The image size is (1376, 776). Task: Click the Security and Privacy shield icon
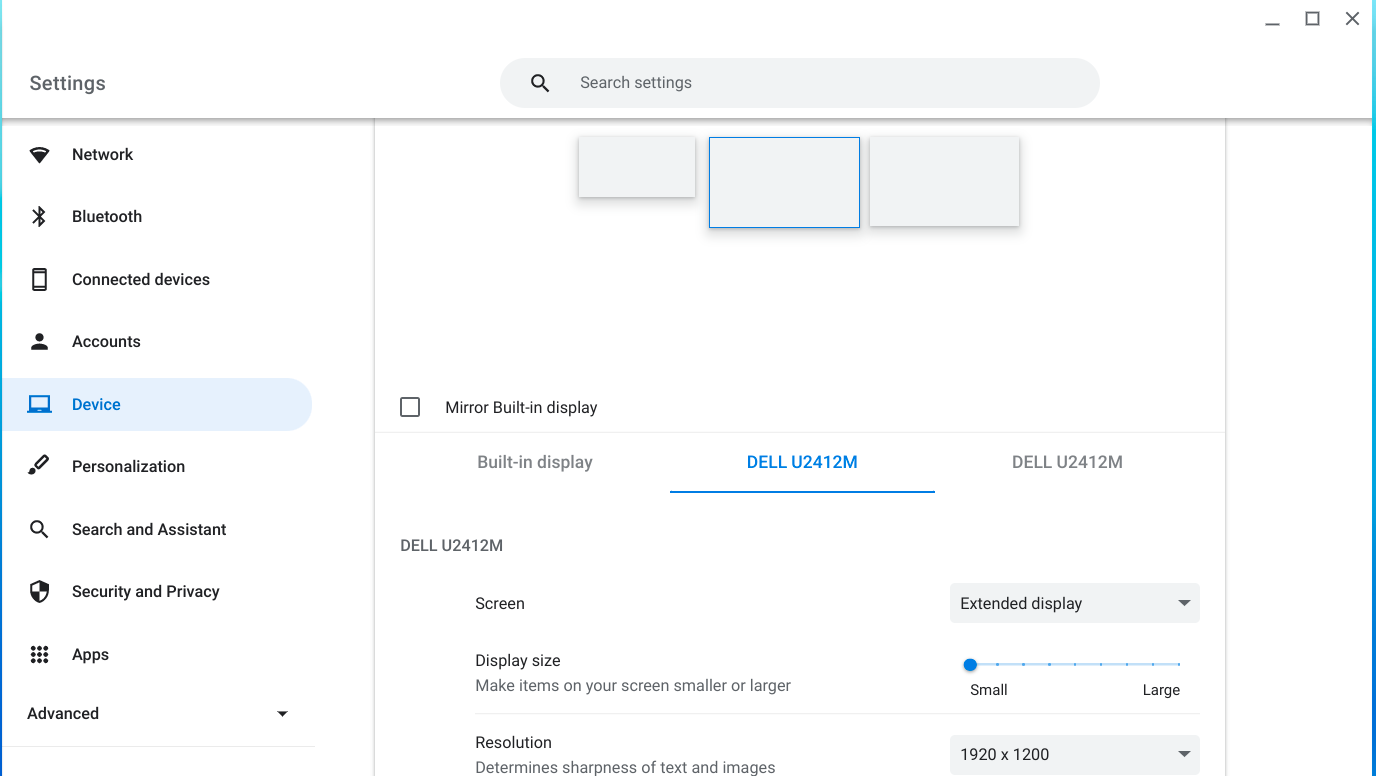[39, 592]
